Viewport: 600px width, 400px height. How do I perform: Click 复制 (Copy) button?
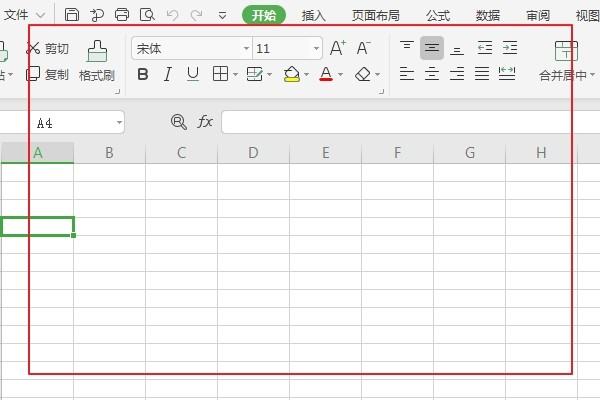(47, 74)
